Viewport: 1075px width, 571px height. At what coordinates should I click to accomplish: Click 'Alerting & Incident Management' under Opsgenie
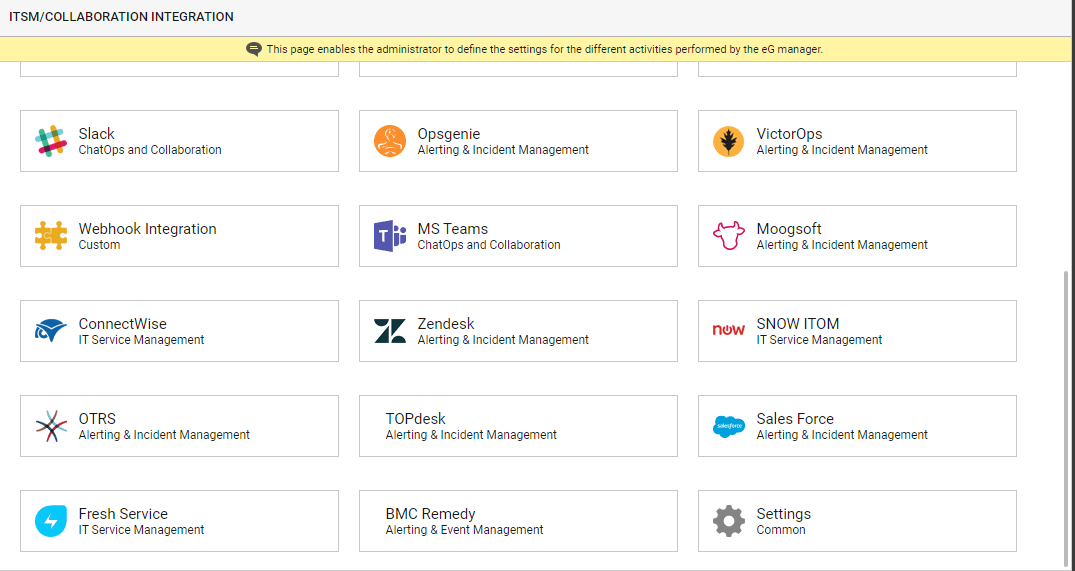tap(503, 149)
